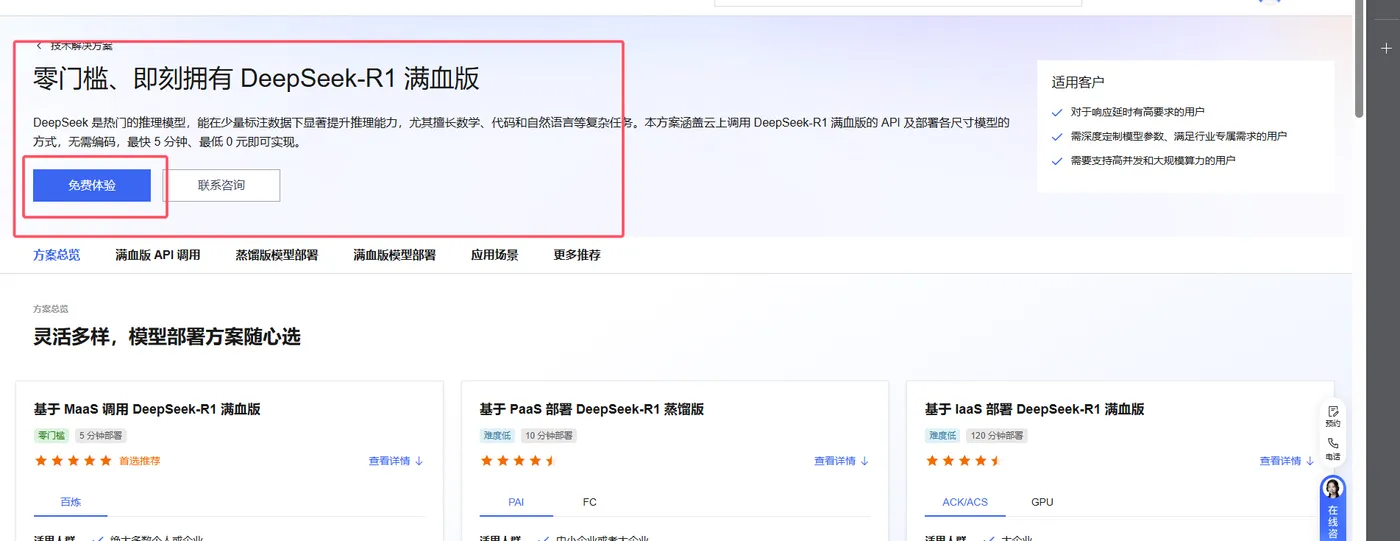Click the 灵活多样，模型部署方案随心选 heading
This screenshot has width=1400, height=541.
coord(167,337)
